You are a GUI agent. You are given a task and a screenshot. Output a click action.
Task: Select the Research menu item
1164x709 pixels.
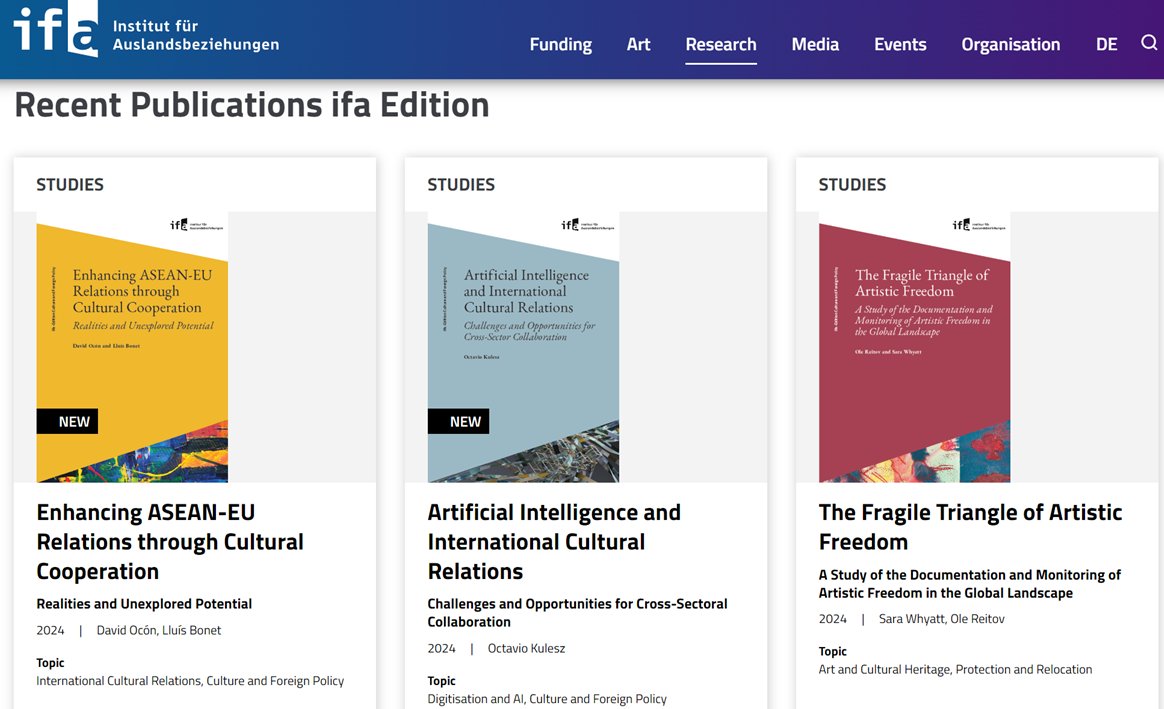tap(721, 45)
